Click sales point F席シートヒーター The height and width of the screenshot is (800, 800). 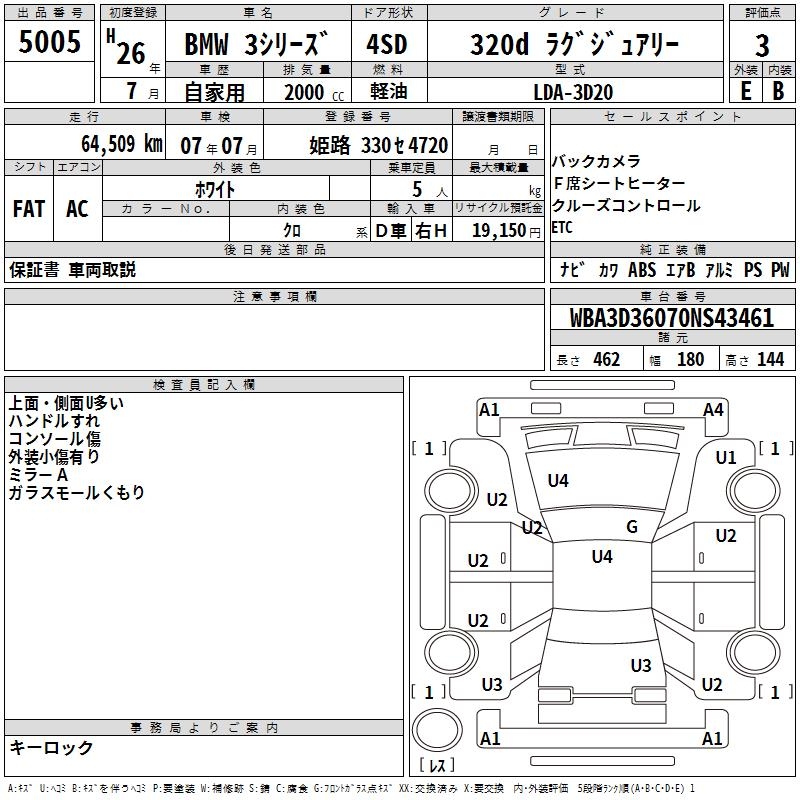pyautogui.click(x=619, y=183)
